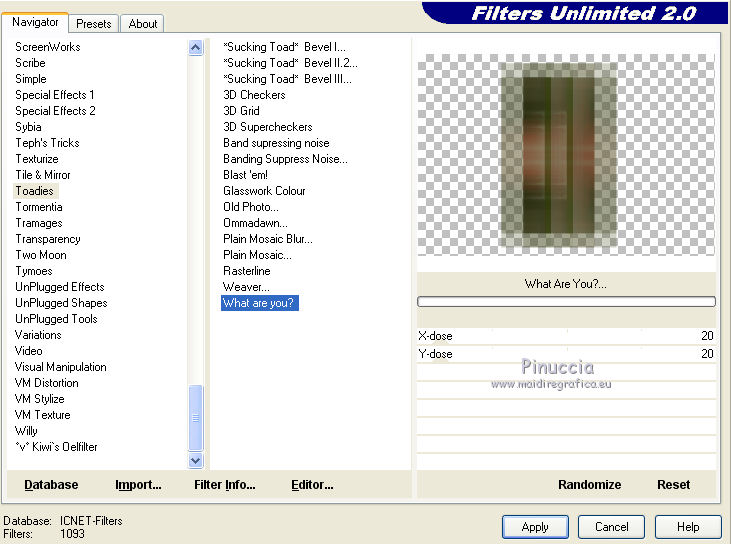Select the Toadies category

(34, 191)
